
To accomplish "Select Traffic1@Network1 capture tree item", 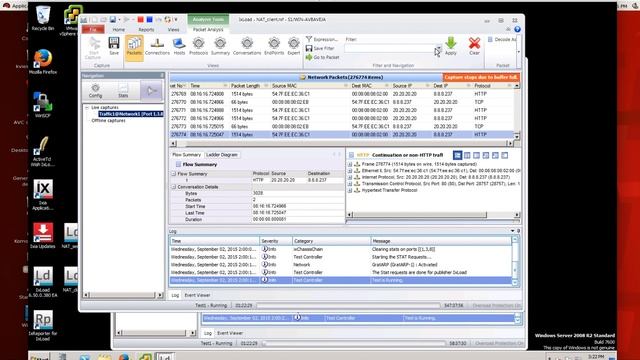I will point(131,114).
